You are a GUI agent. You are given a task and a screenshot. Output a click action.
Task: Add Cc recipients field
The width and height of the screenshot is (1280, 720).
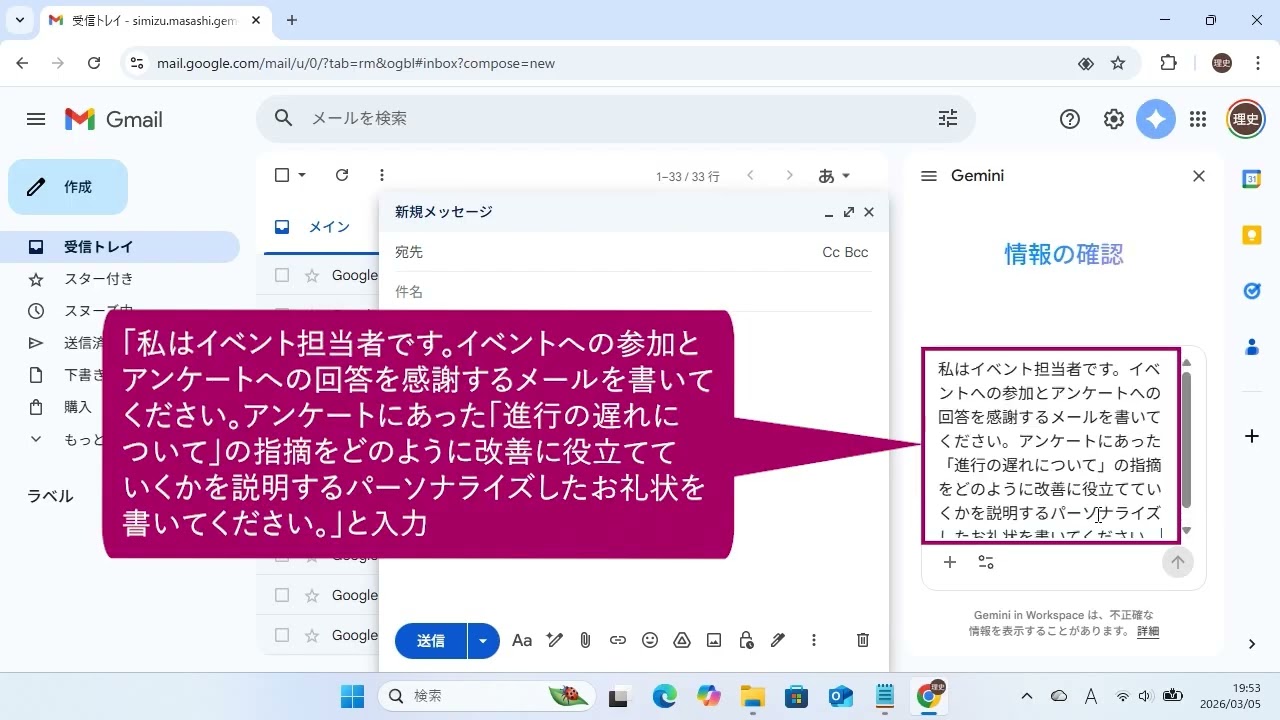pyautogui.click(x=831, y=252)
